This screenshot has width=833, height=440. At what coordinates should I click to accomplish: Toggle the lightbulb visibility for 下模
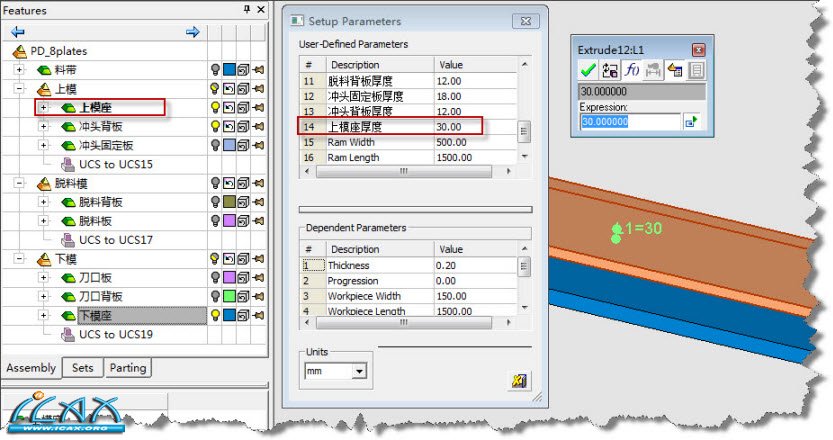click(215, 259)
